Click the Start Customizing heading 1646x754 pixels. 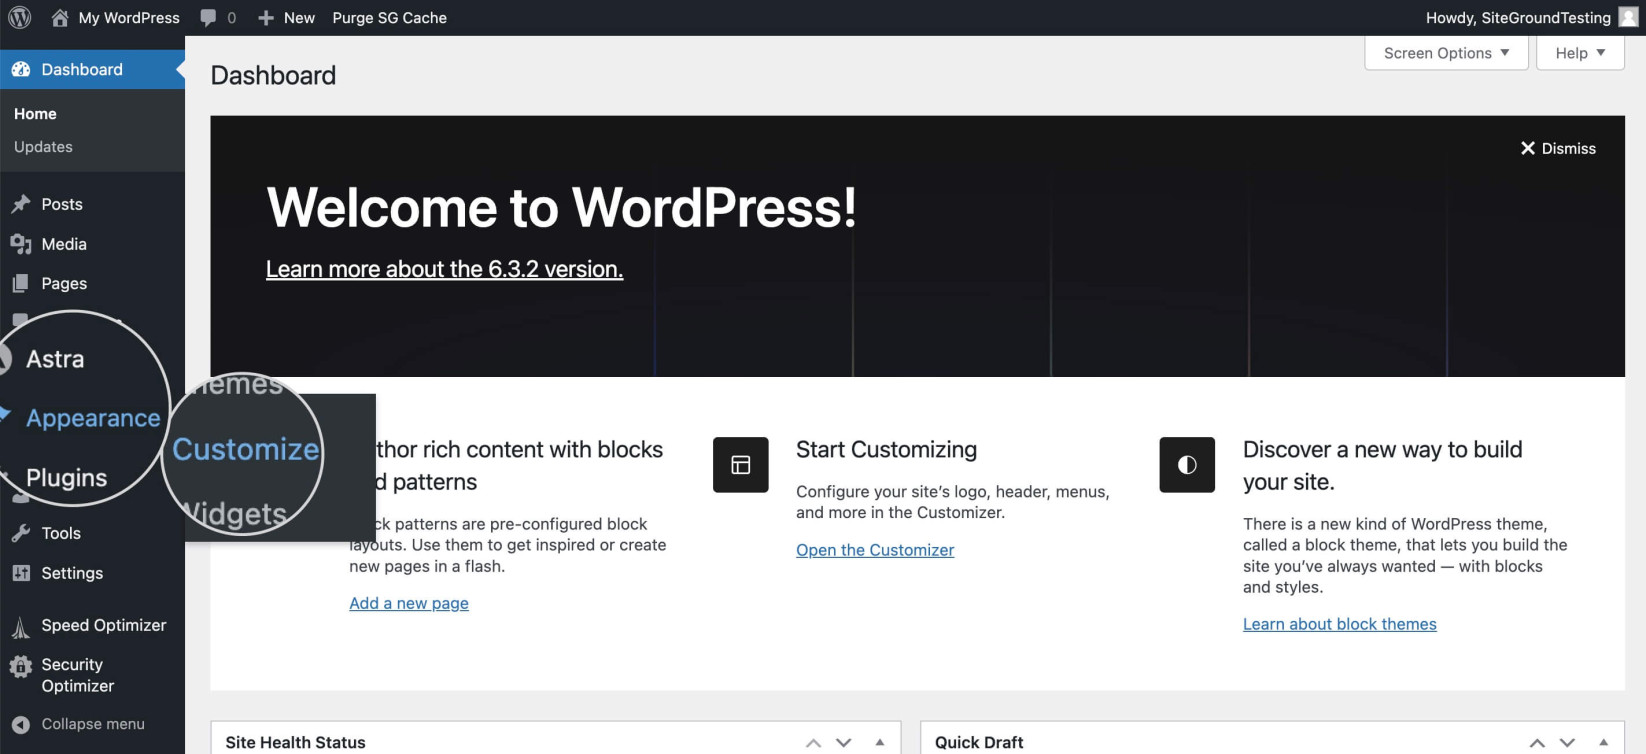coord(886,449)
